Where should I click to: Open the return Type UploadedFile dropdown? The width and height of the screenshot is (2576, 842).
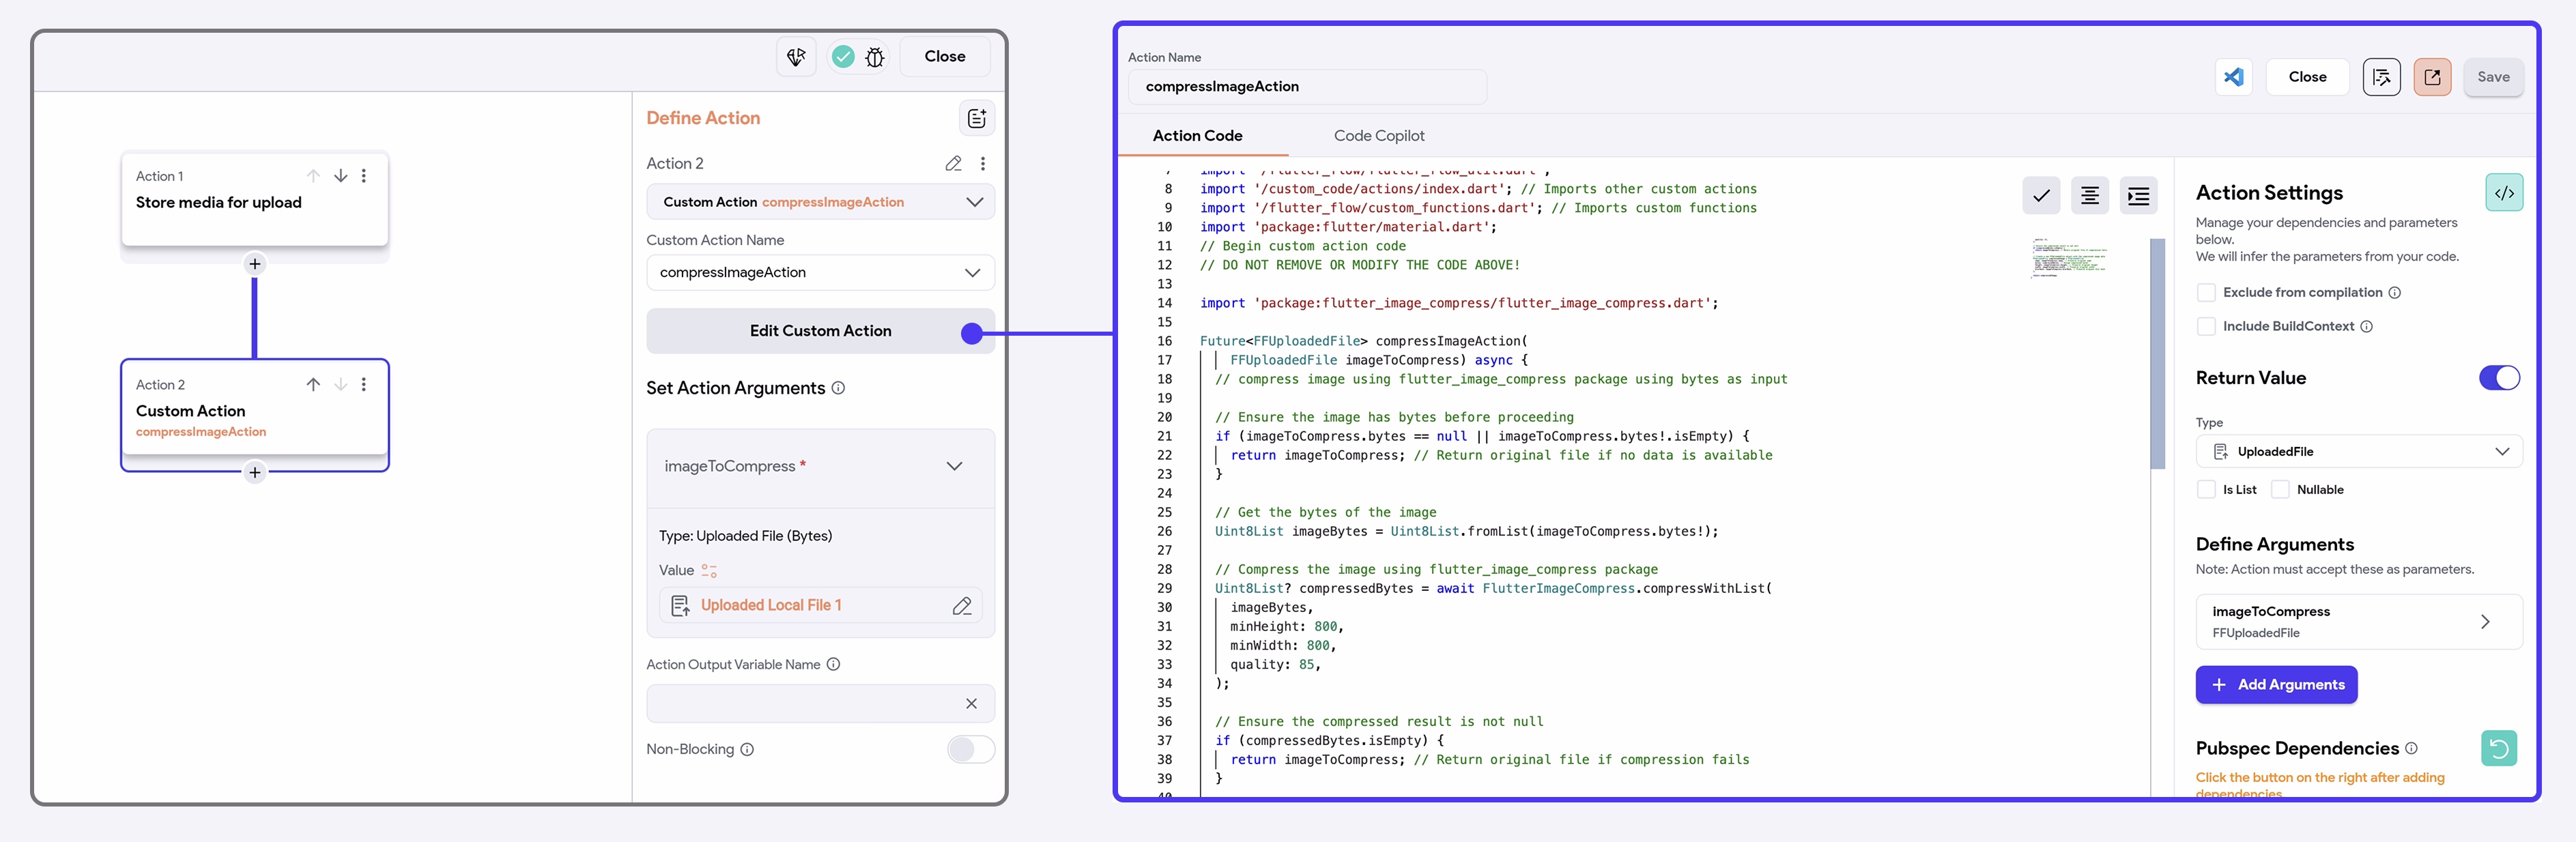2359,452
